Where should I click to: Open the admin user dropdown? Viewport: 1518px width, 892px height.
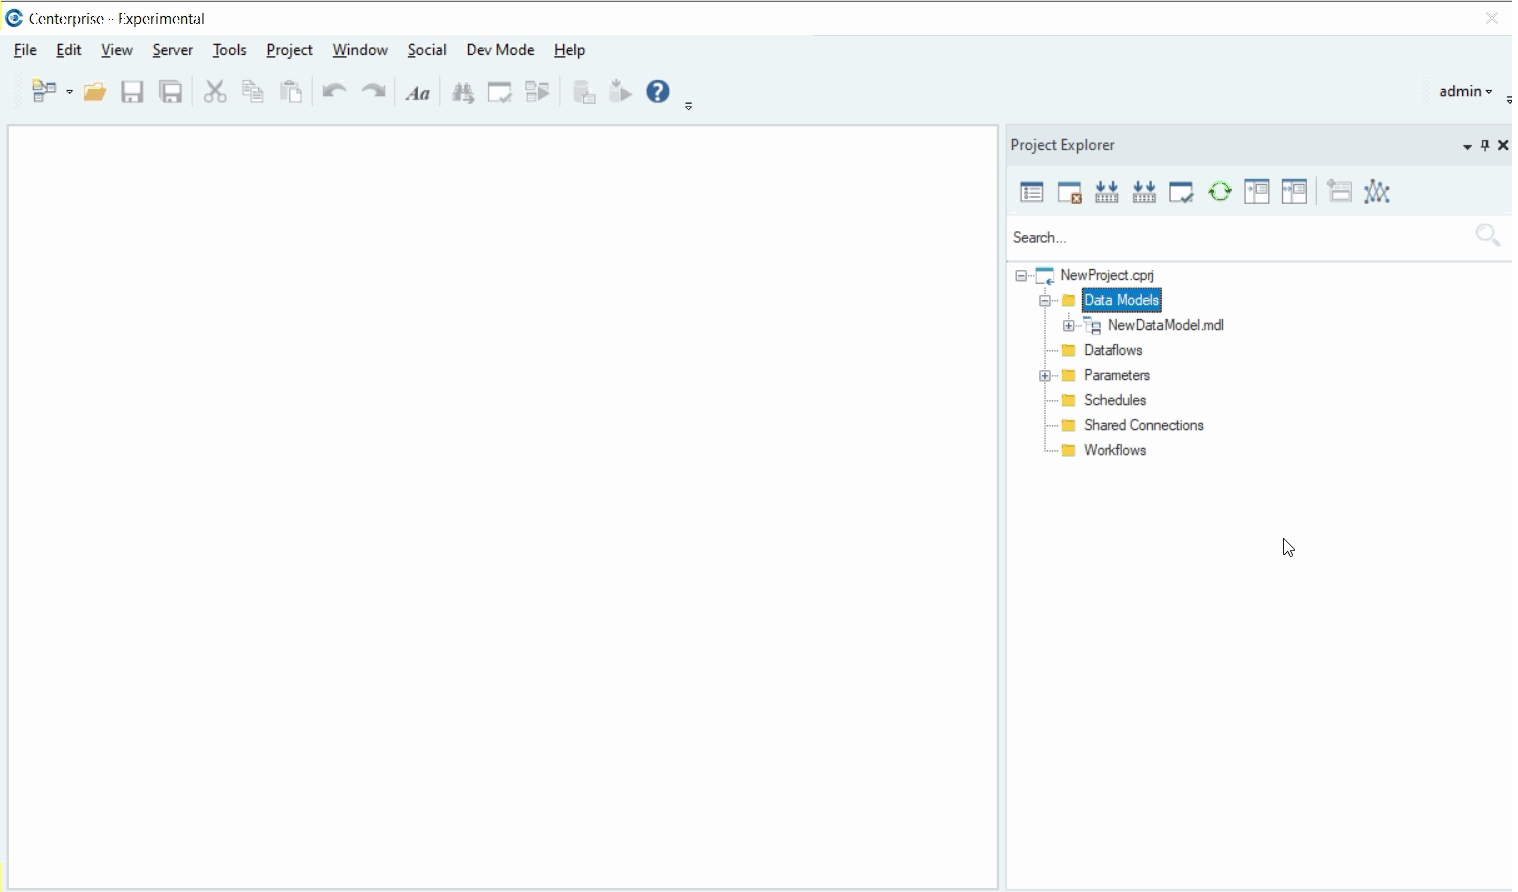click(1466, 92)
